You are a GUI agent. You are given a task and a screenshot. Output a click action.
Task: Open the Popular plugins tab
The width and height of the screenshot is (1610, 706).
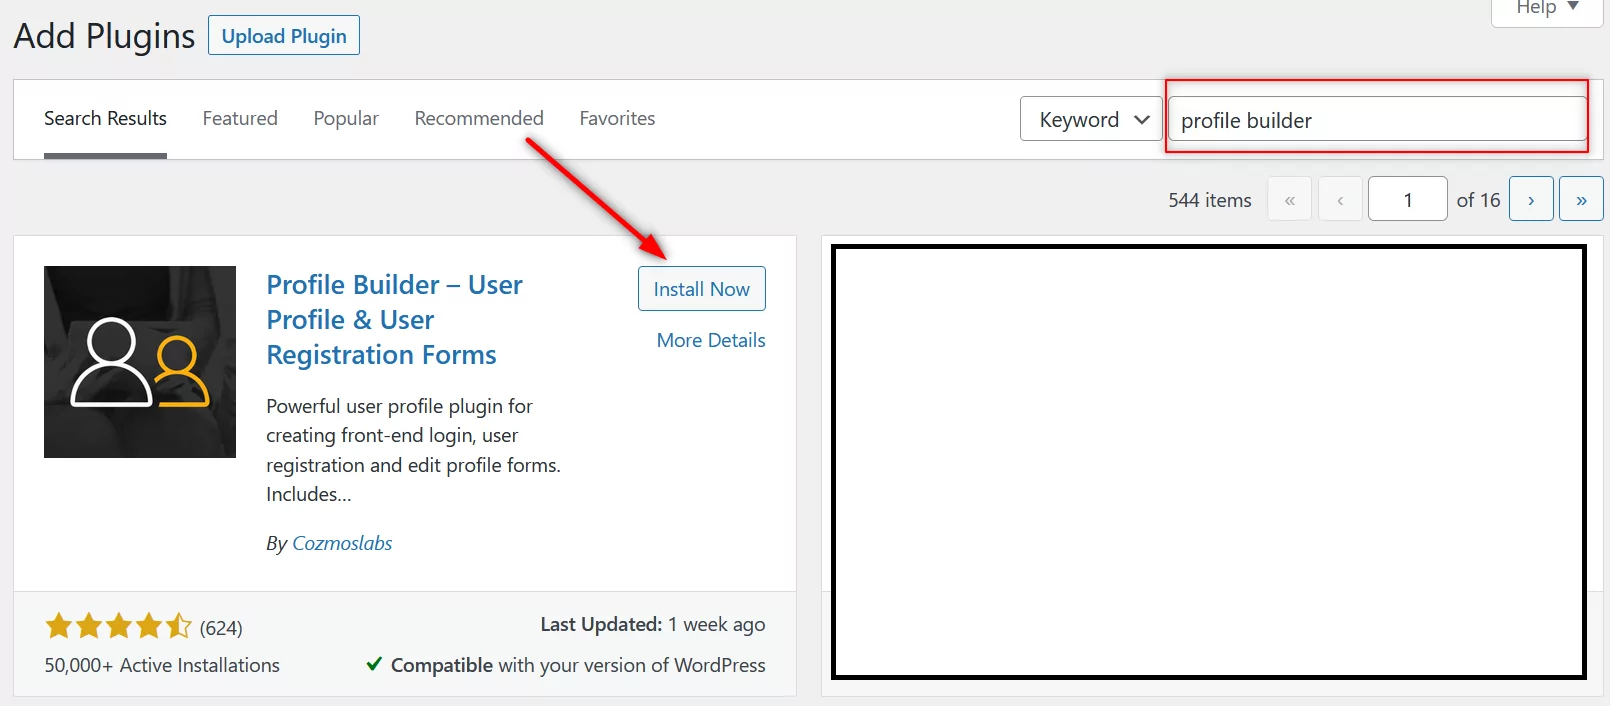point(346,118)
